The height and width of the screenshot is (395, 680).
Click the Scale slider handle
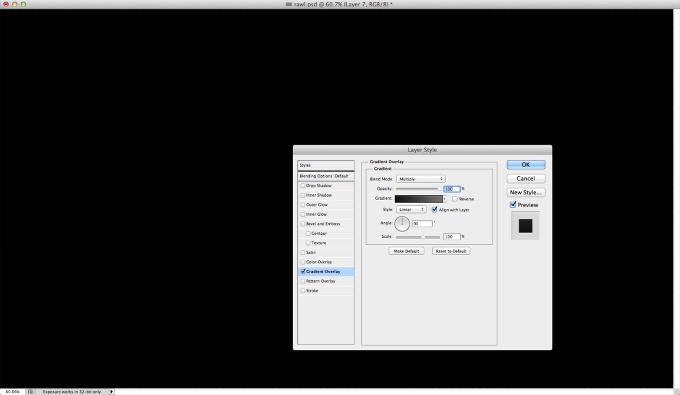point(423,237)
